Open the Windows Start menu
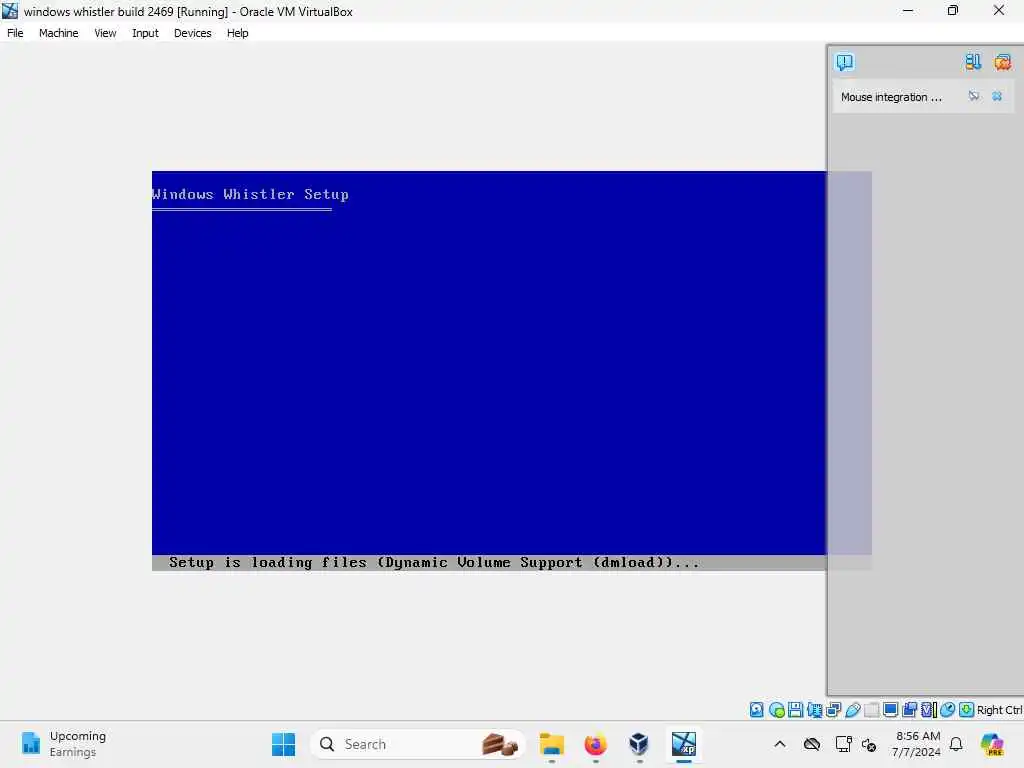This screenshot has height=768, width=1024. (283, 744)
